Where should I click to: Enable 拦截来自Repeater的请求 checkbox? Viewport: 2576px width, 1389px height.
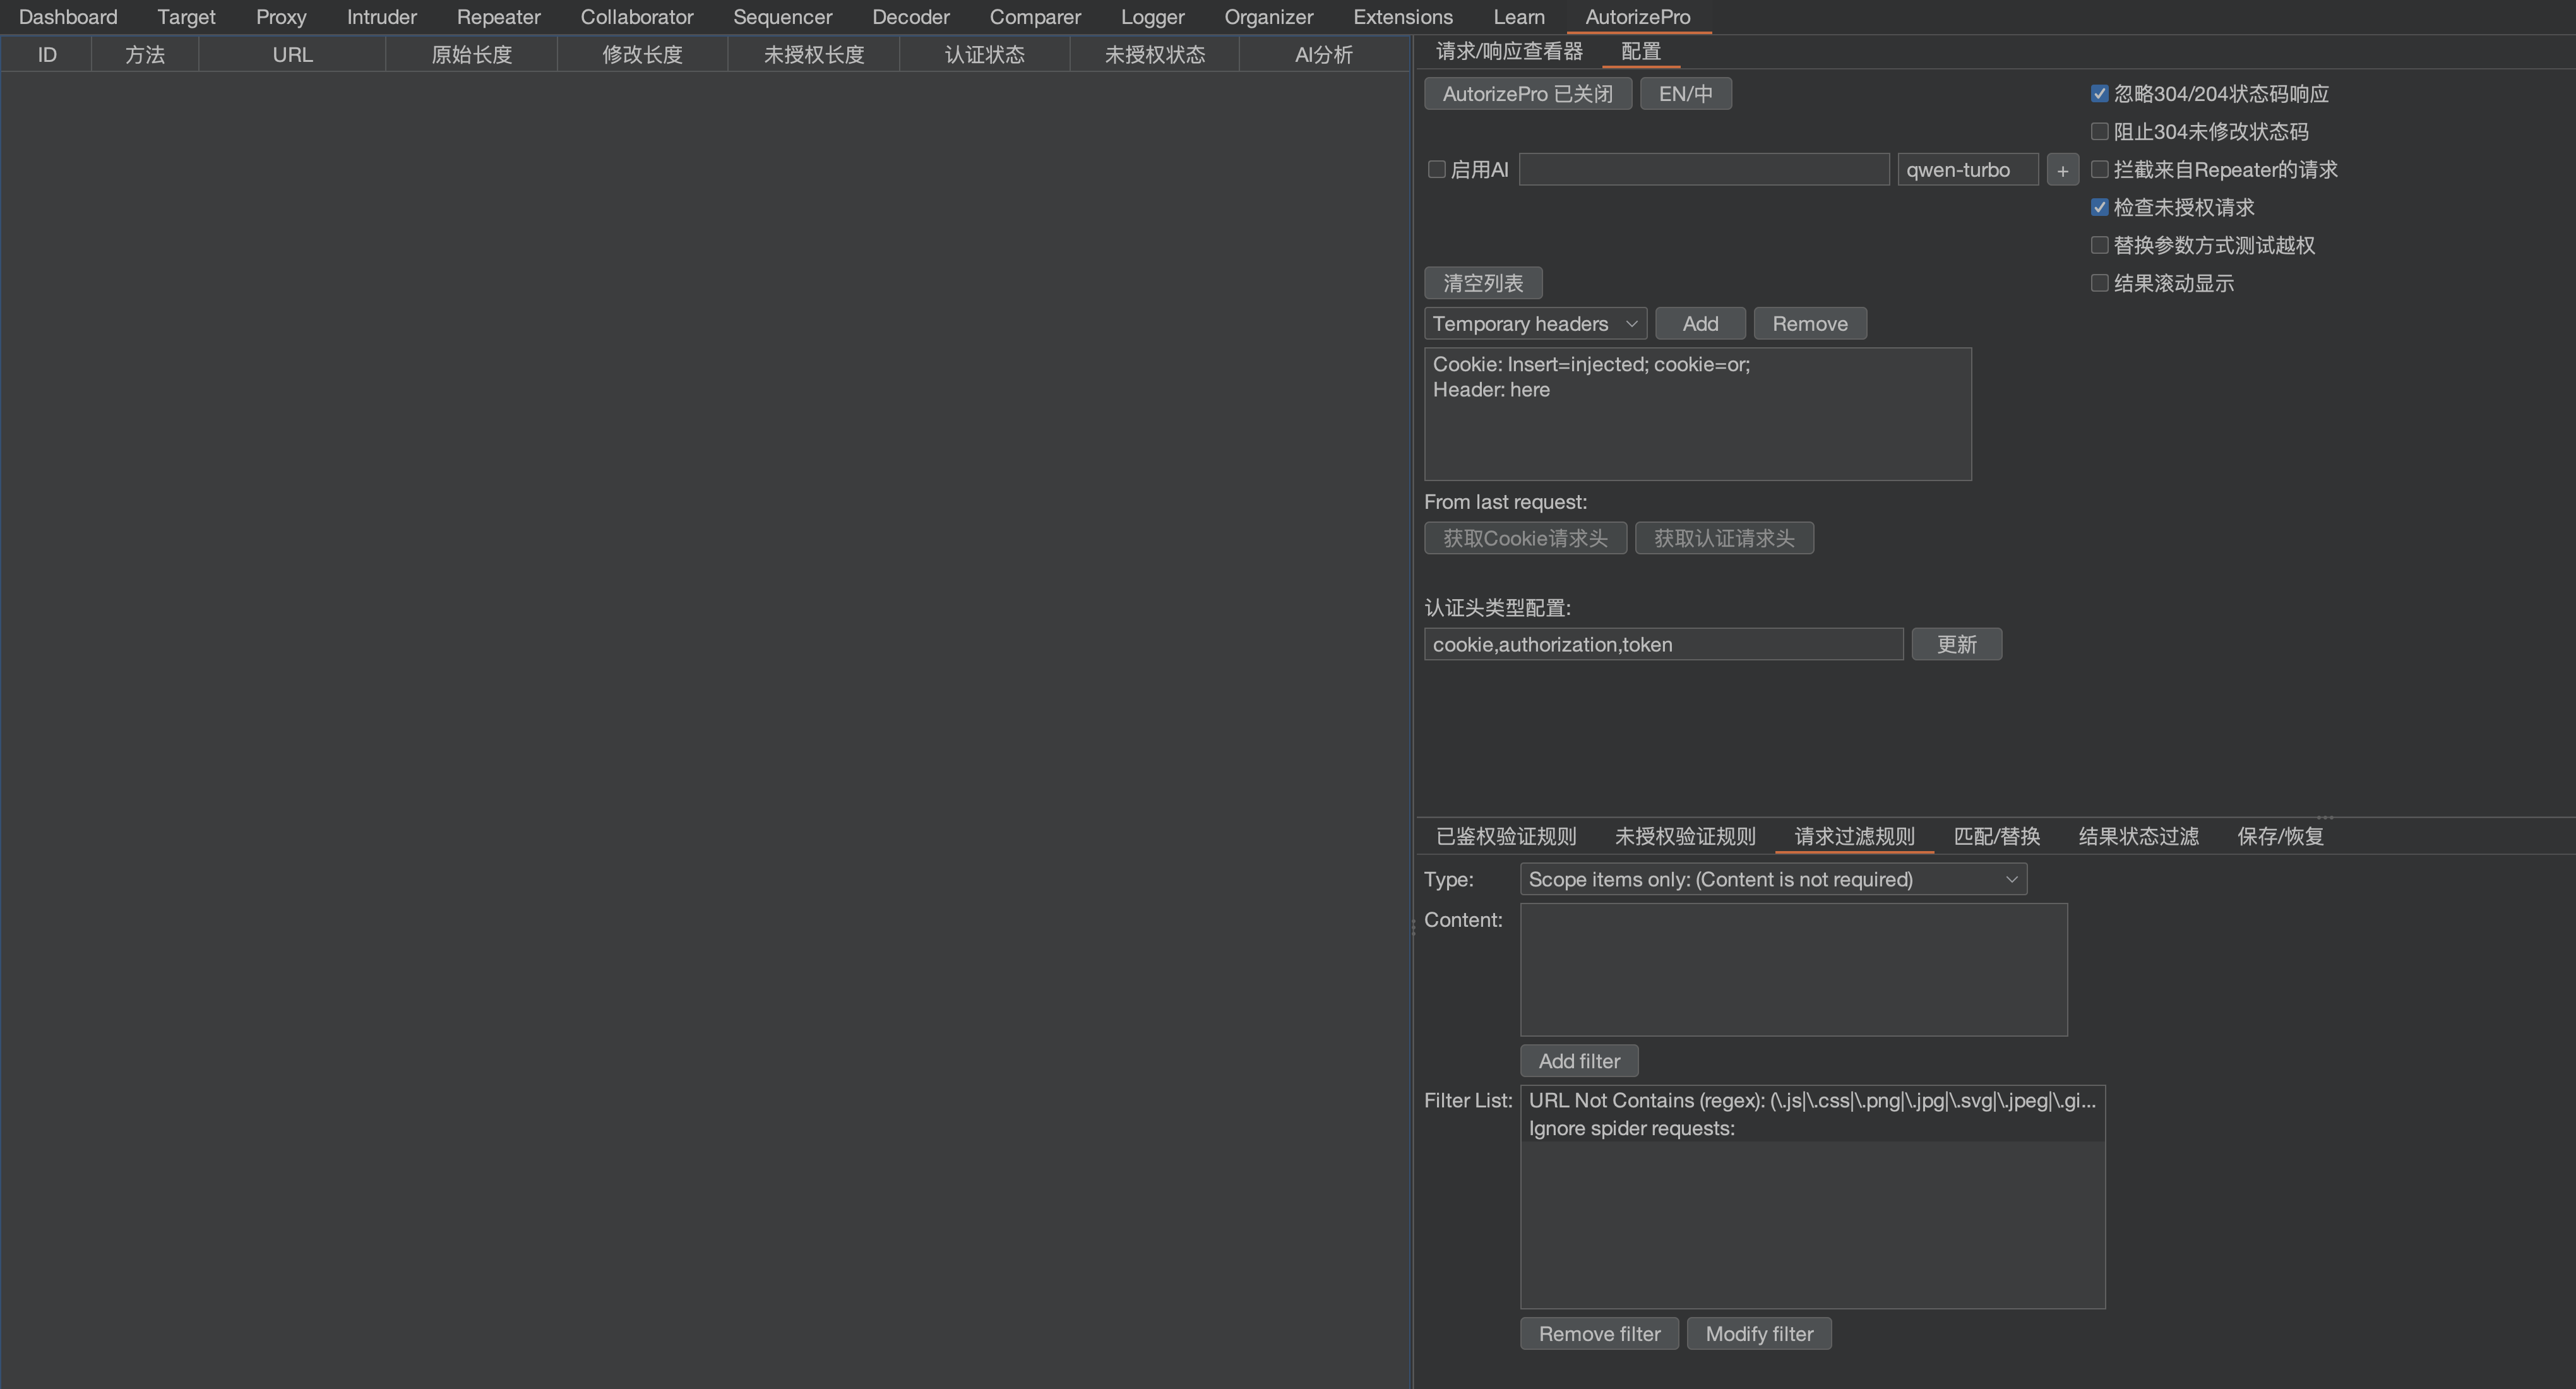click(2100, 170)
